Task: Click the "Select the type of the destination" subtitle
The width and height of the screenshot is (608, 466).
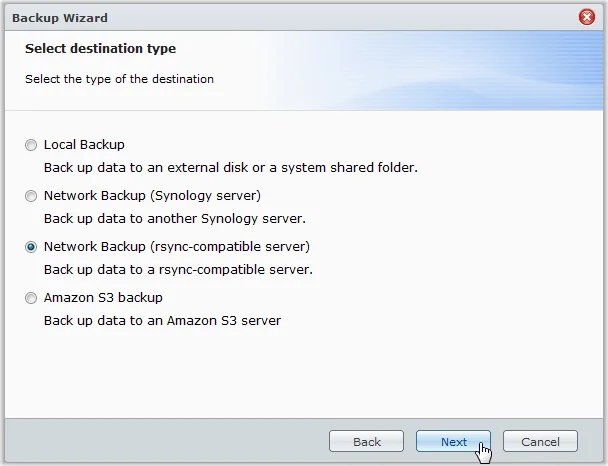Action: (119, 79)
